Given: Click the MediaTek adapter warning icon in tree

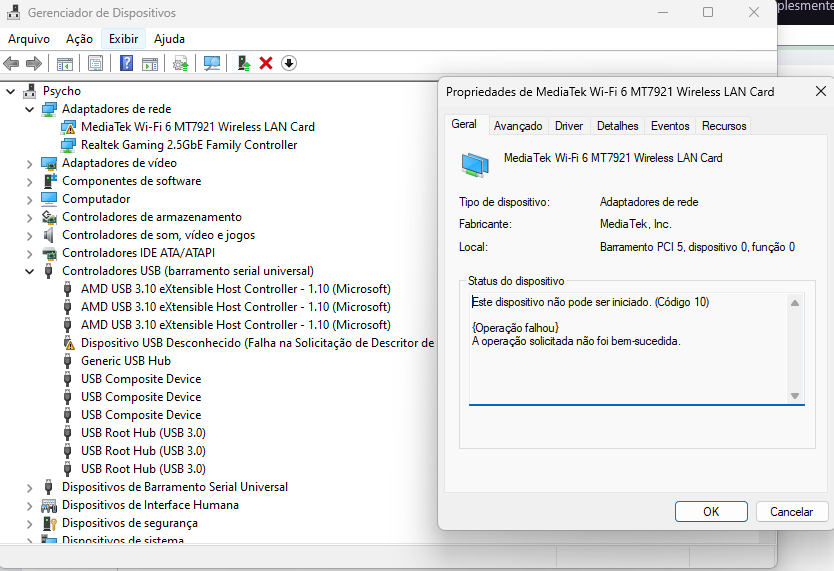Looking at the screenshot, I should [68, 127].
